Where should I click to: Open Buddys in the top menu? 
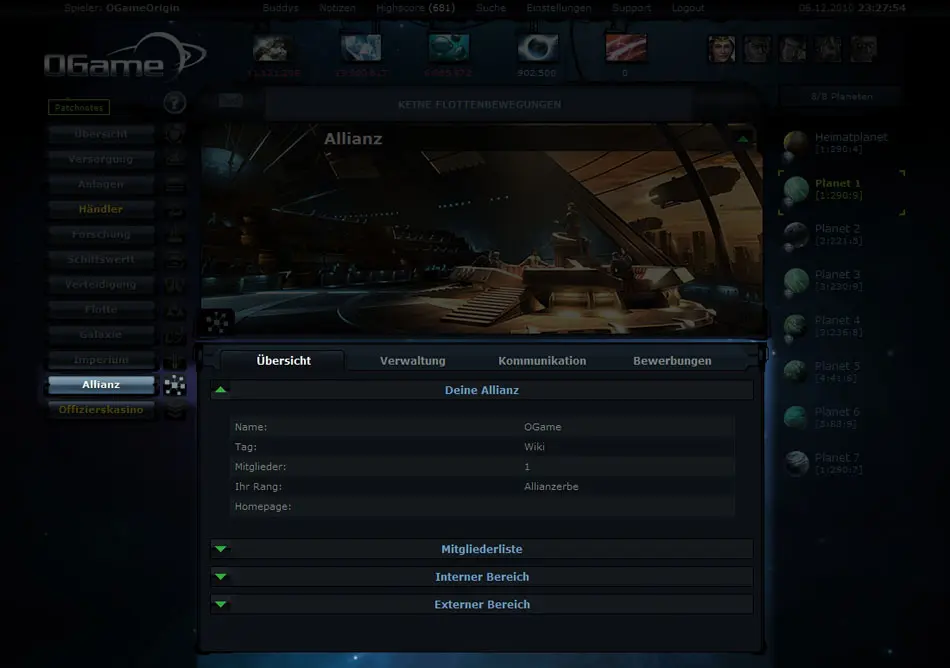[x=281, y=8]
